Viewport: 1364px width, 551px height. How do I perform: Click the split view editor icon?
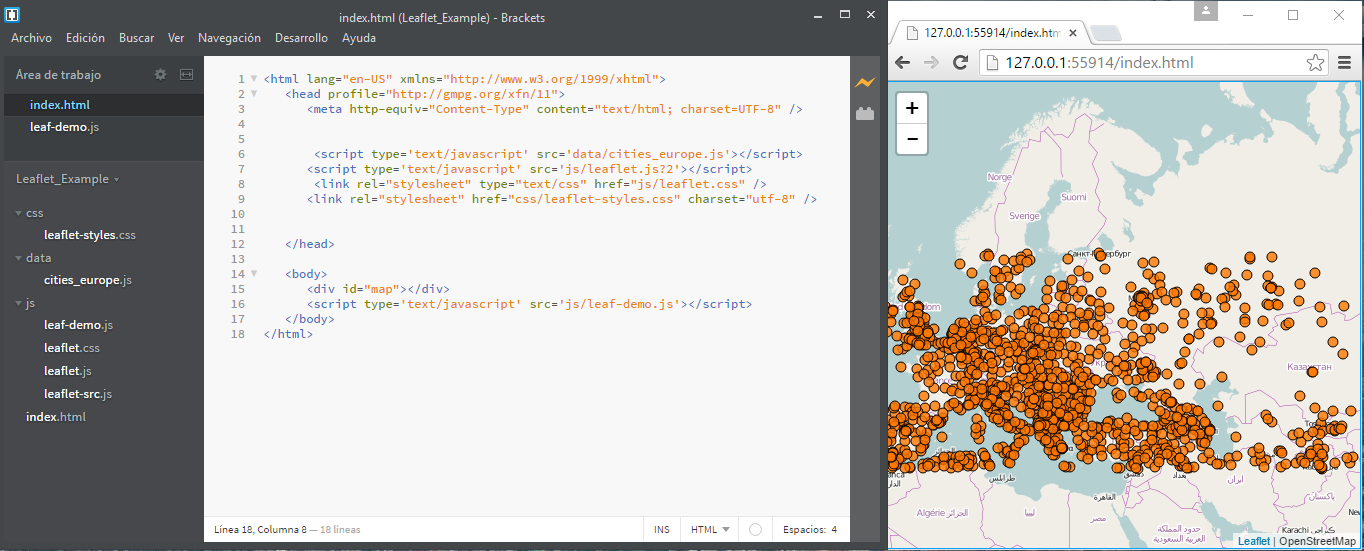[186, 74]
